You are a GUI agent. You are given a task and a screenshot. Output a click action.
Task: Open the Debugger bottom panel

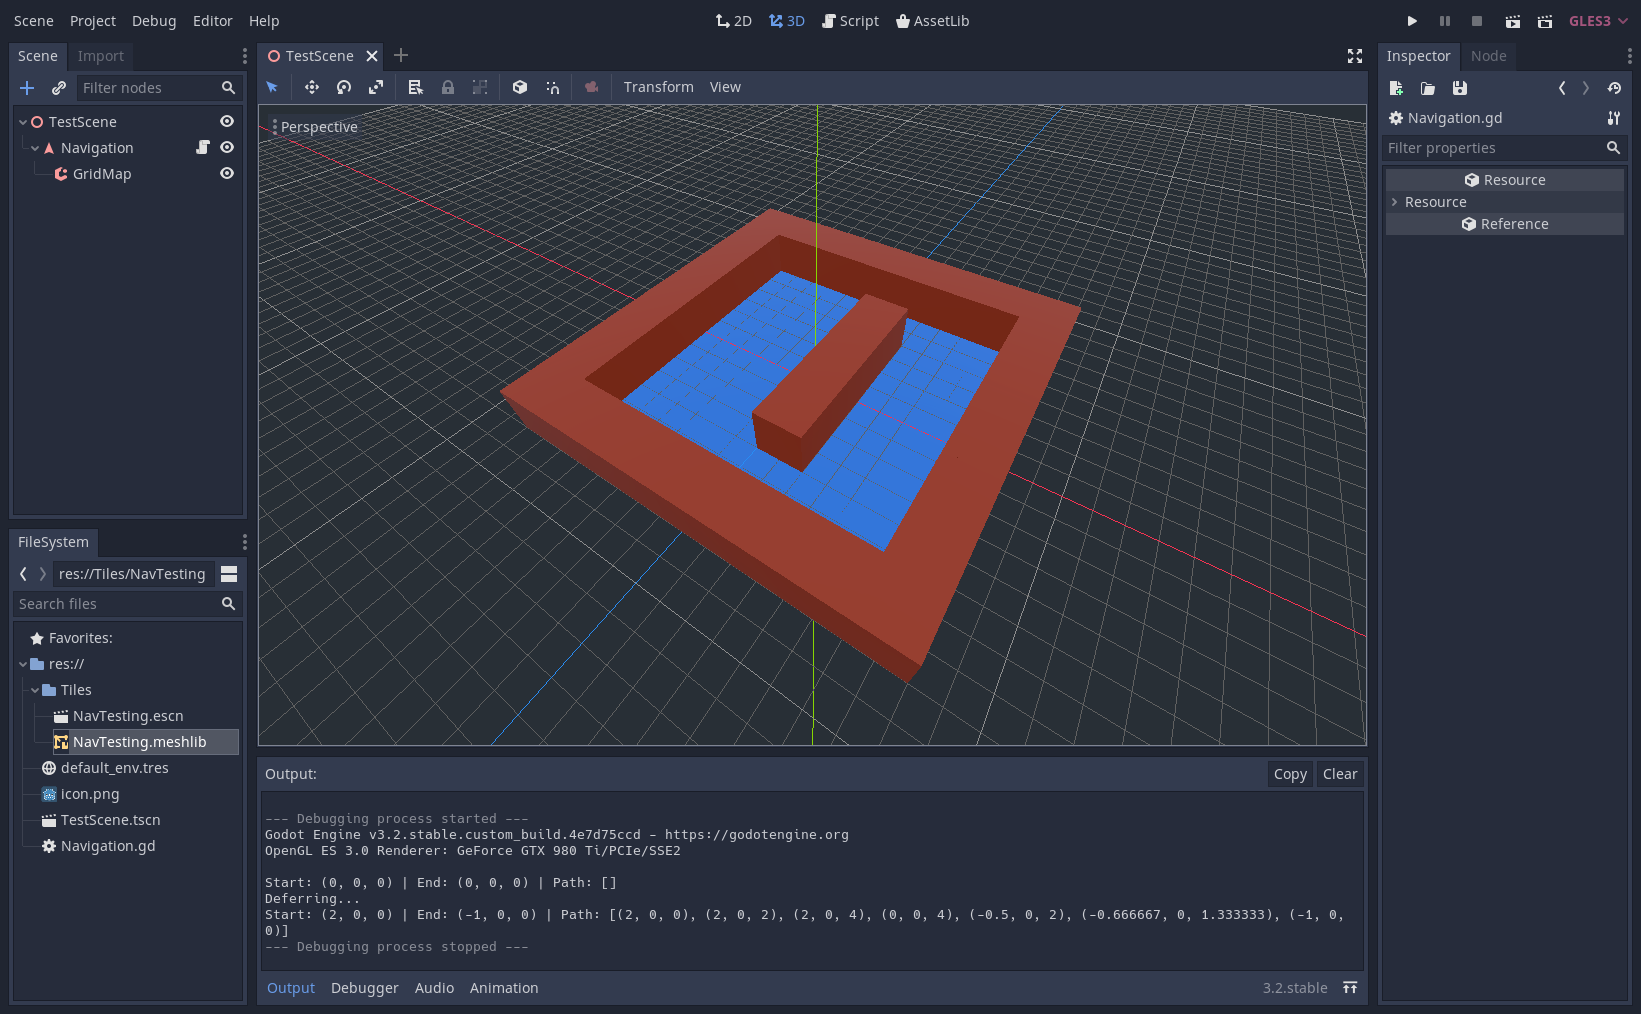(365, 988)
